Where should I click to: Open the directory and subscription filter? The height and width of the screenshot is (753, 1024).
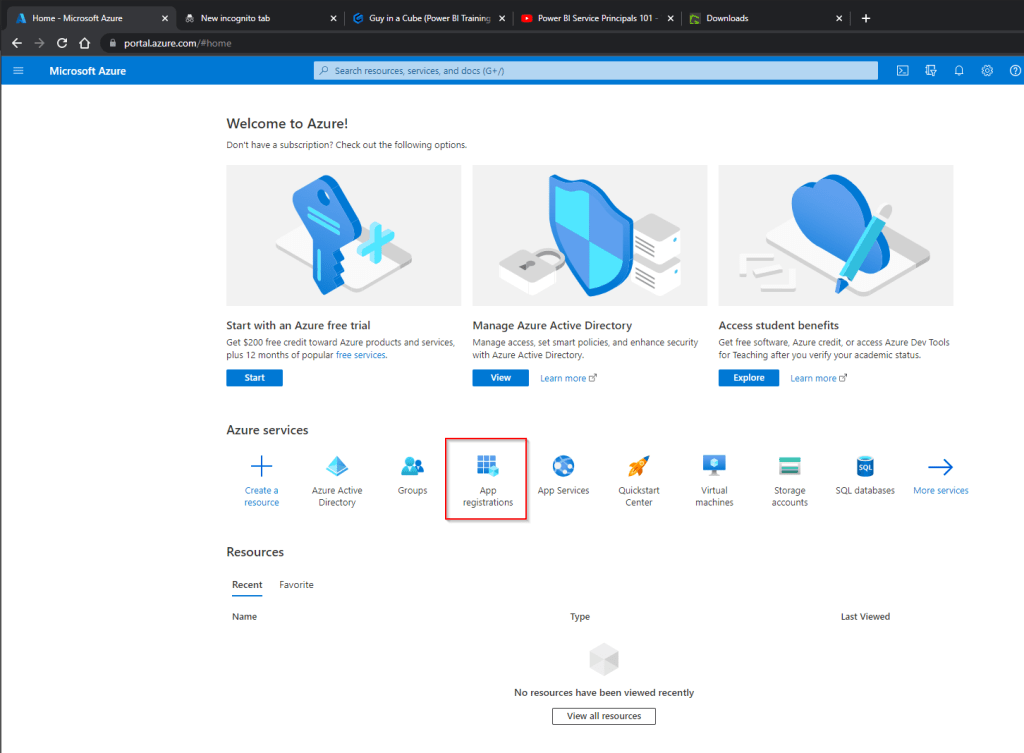931,70
